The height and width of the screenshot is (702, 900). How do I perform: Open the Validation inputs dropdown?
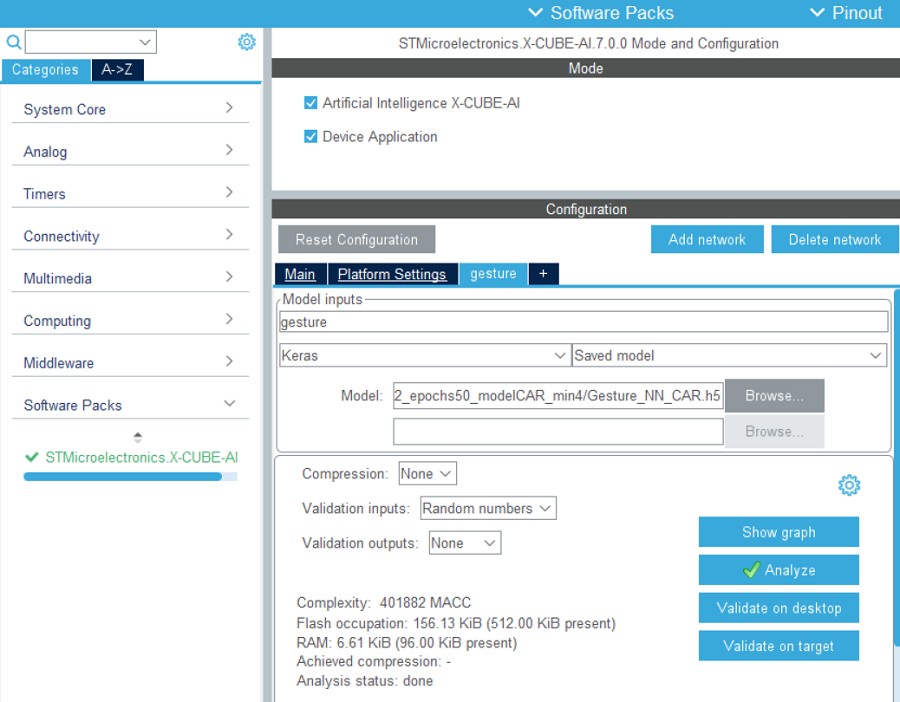click(x=488, y=508)
